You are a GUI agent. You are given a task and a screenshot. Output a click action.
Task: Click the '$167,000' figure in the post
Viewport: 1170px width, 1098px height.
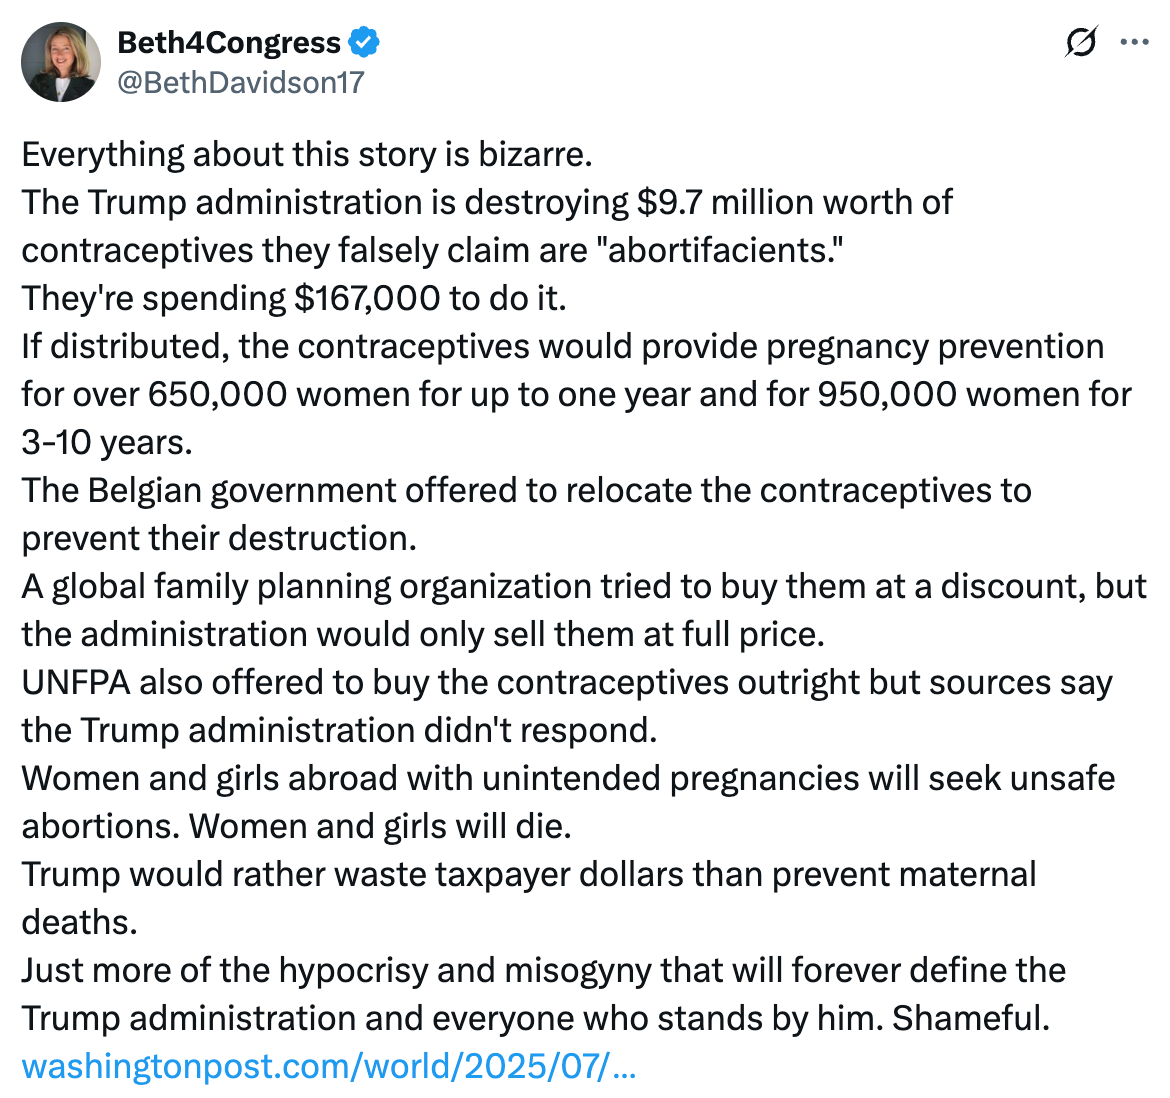pyautogui.click(x=367, y=299)
